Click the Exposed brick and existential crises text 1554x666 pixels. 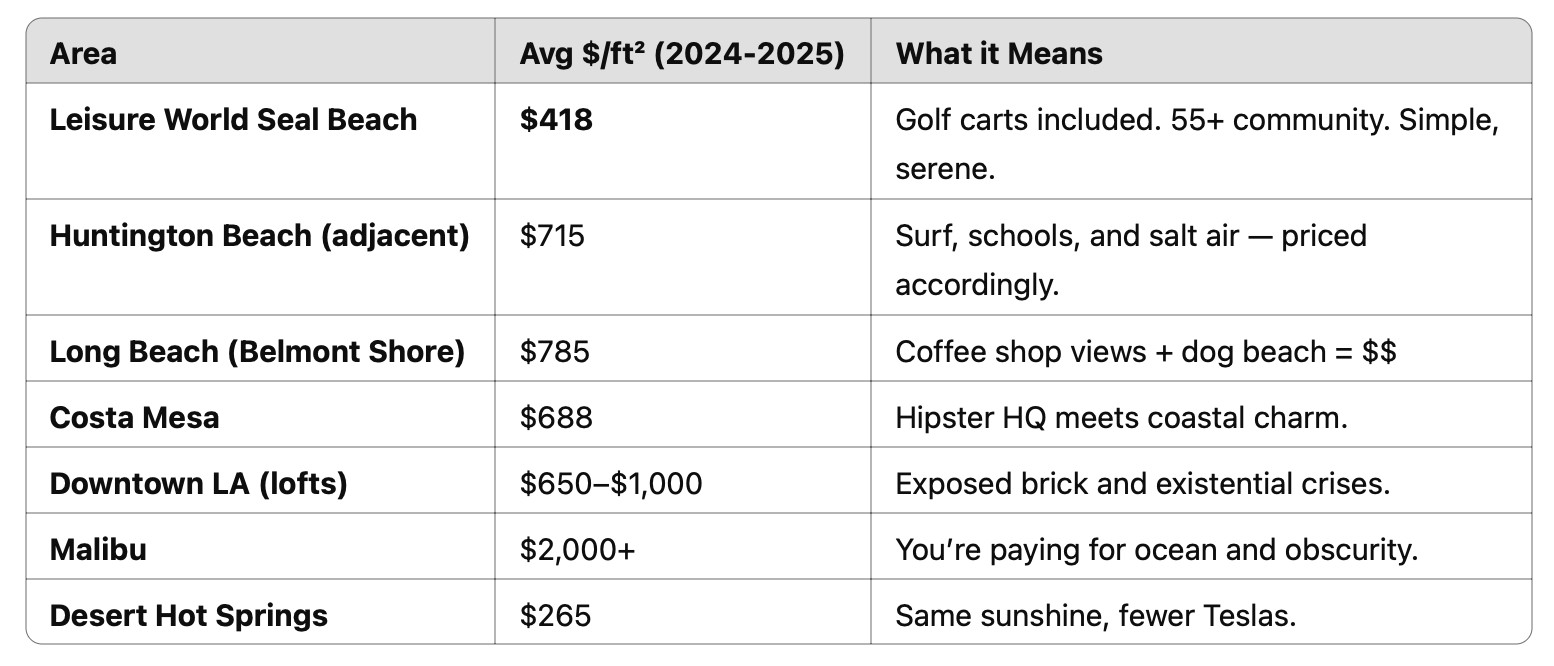pyautogui.click(x=1143, y=484)
